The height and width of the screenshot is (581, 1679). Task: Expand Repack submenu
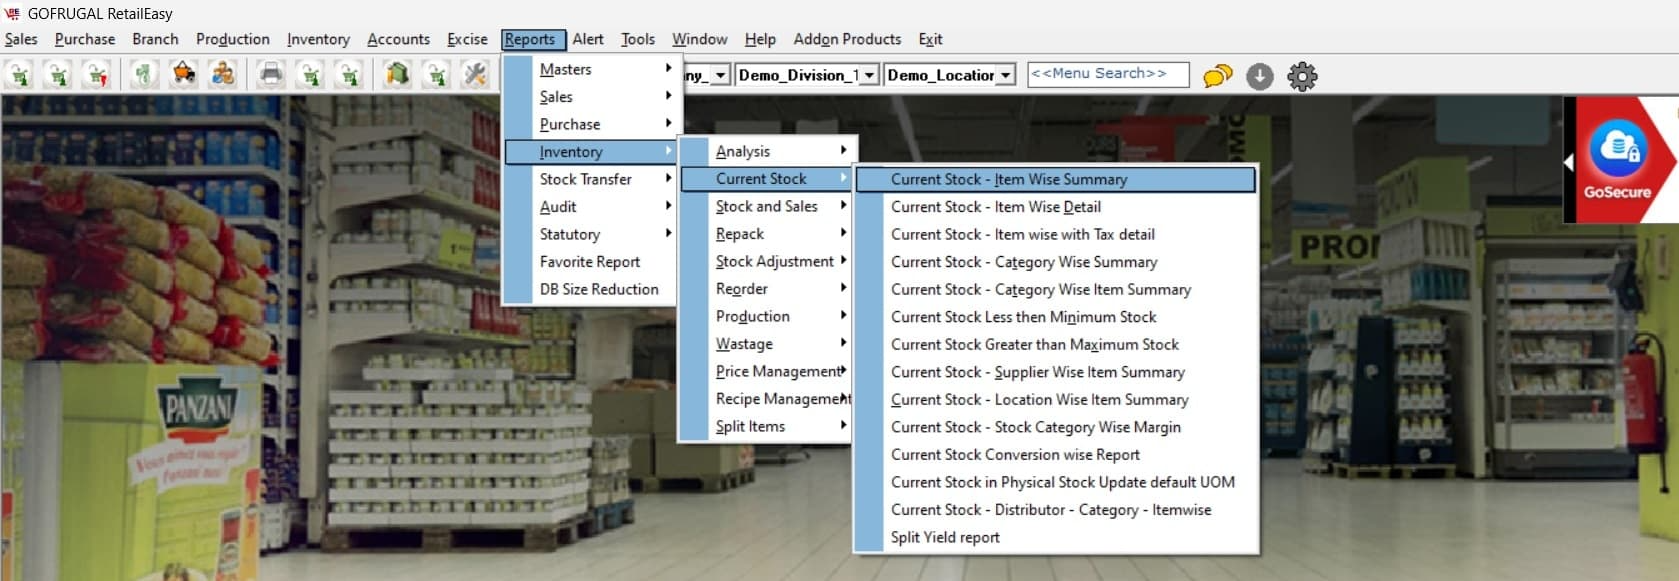coord(767,234)
